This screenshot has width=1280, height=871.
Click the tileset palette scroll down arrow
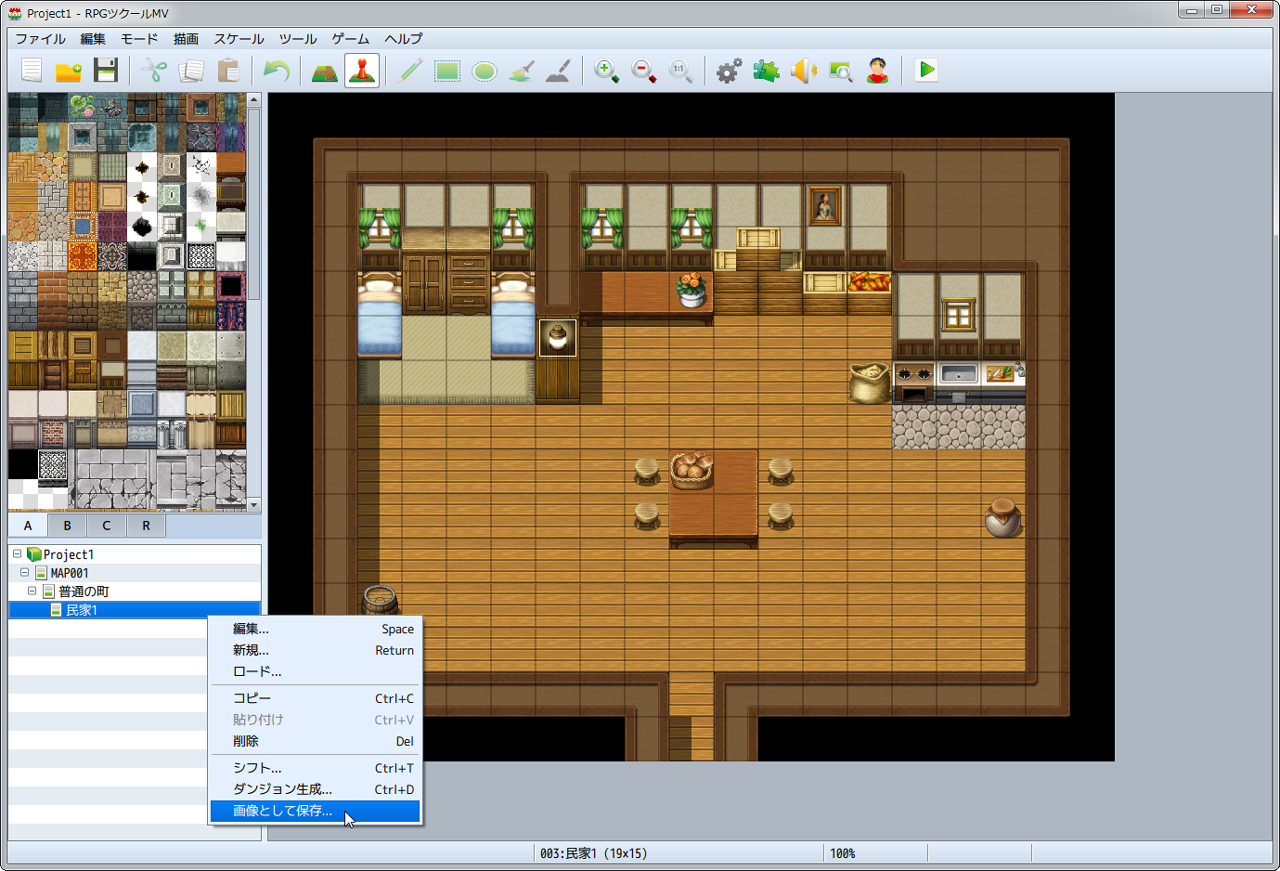(254, 505)
